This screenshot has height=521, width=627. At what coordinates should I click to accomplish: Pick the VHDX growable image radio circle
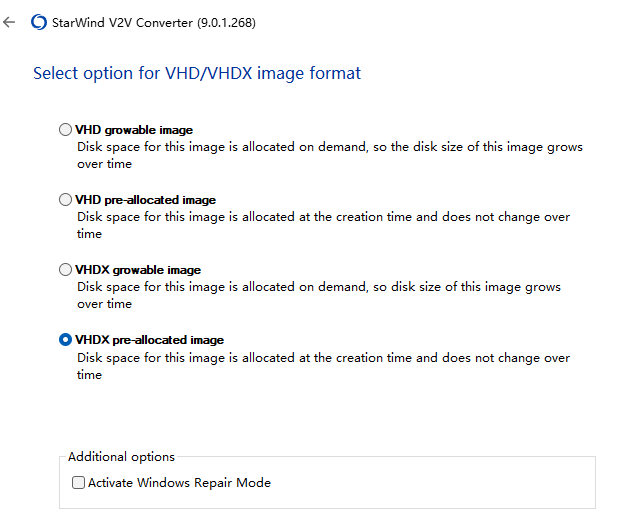(66, 270)
